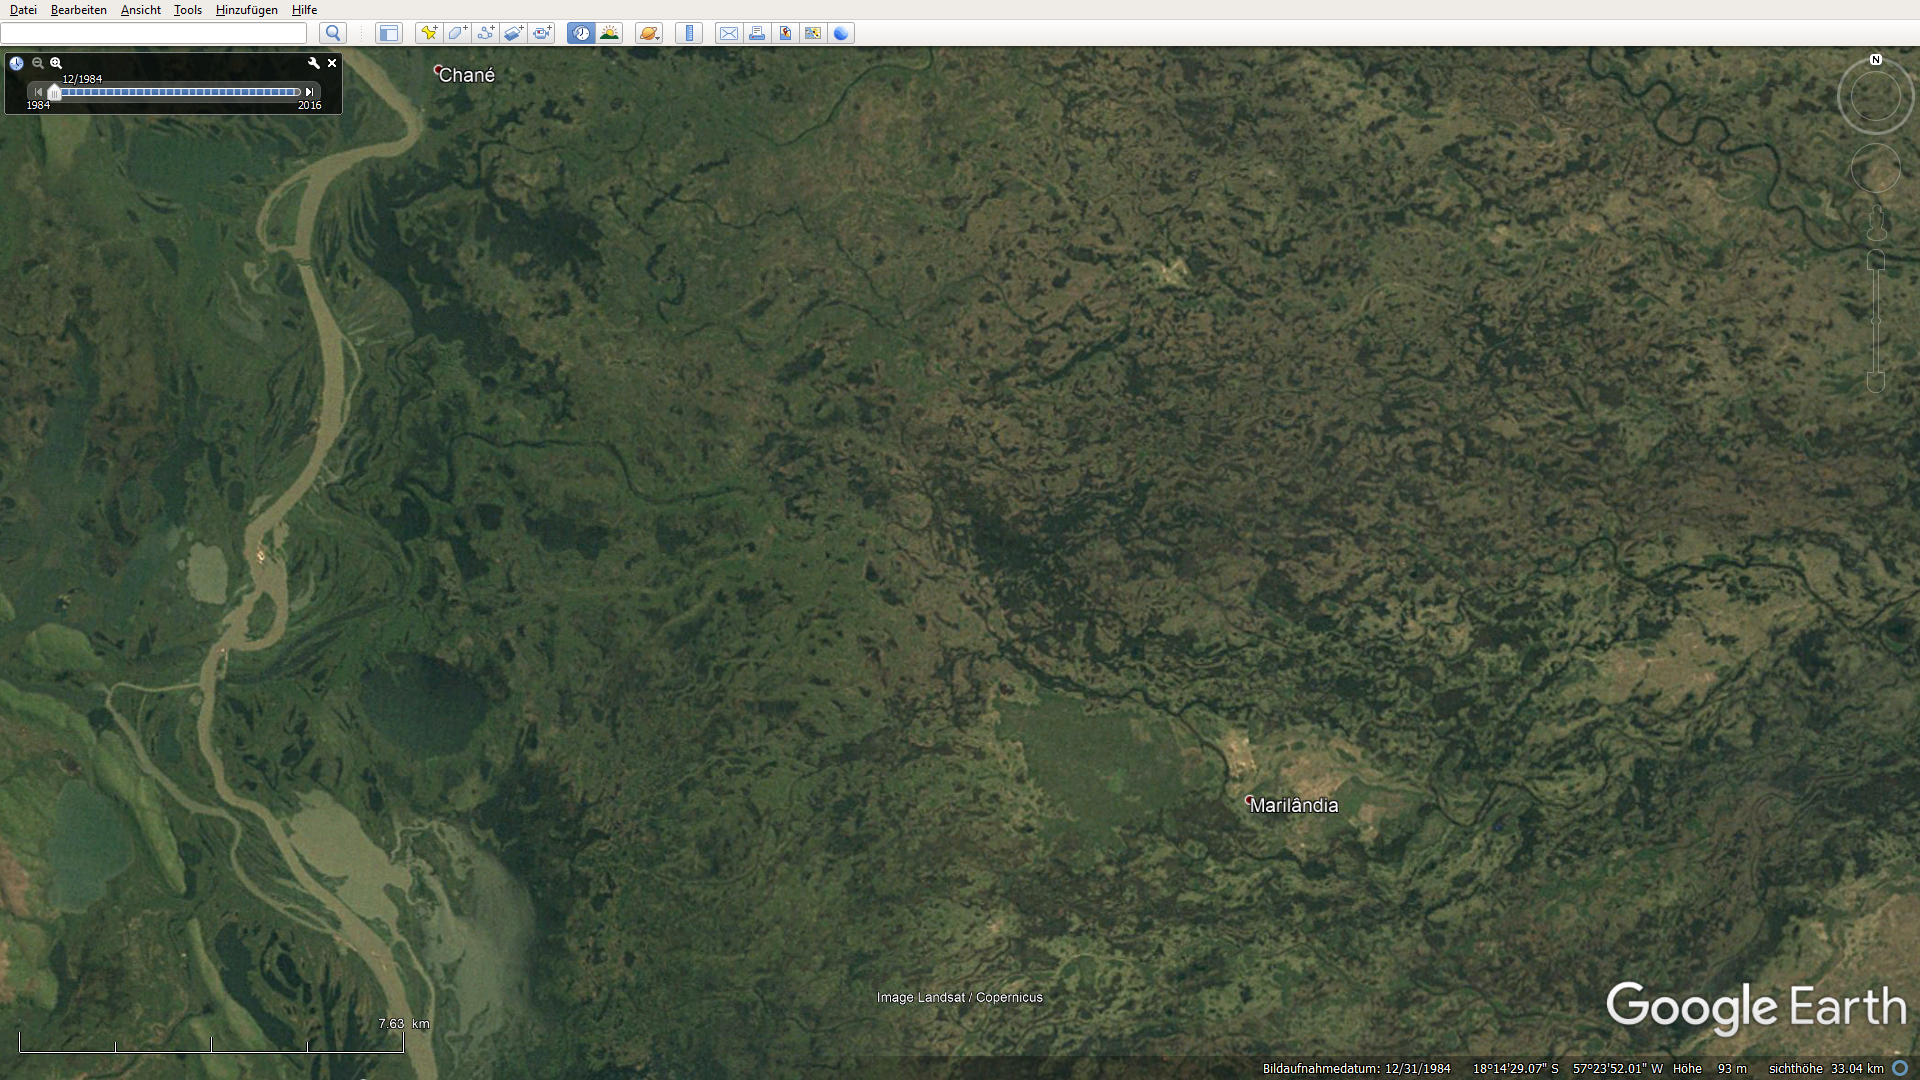Click into the search input field
Image resolution: width=1920 pixels, height=1080 pixels.
tap(154, 33)
